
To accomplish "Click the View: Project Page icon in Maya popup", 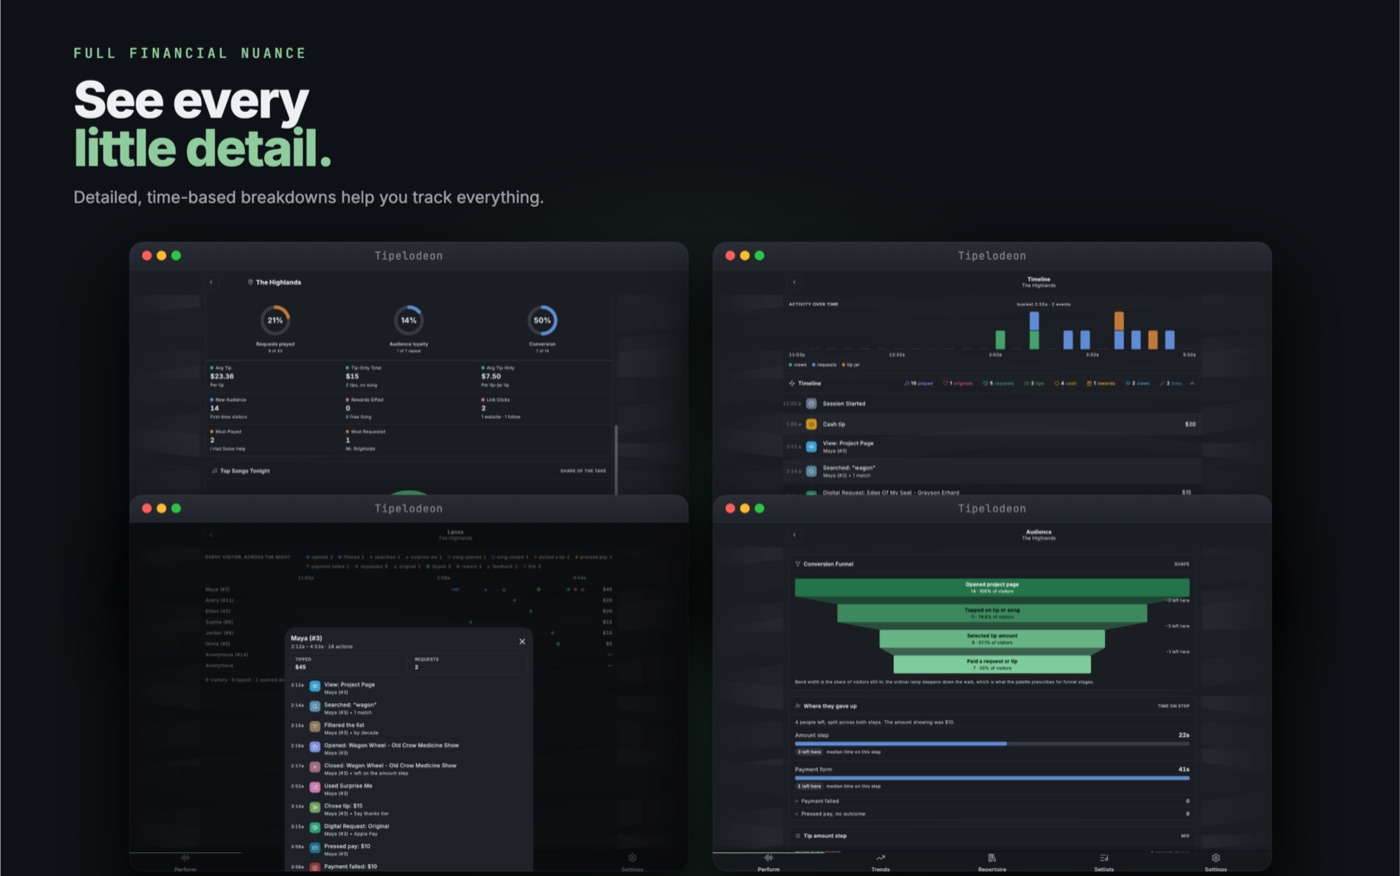I will (x=314, y=687).
